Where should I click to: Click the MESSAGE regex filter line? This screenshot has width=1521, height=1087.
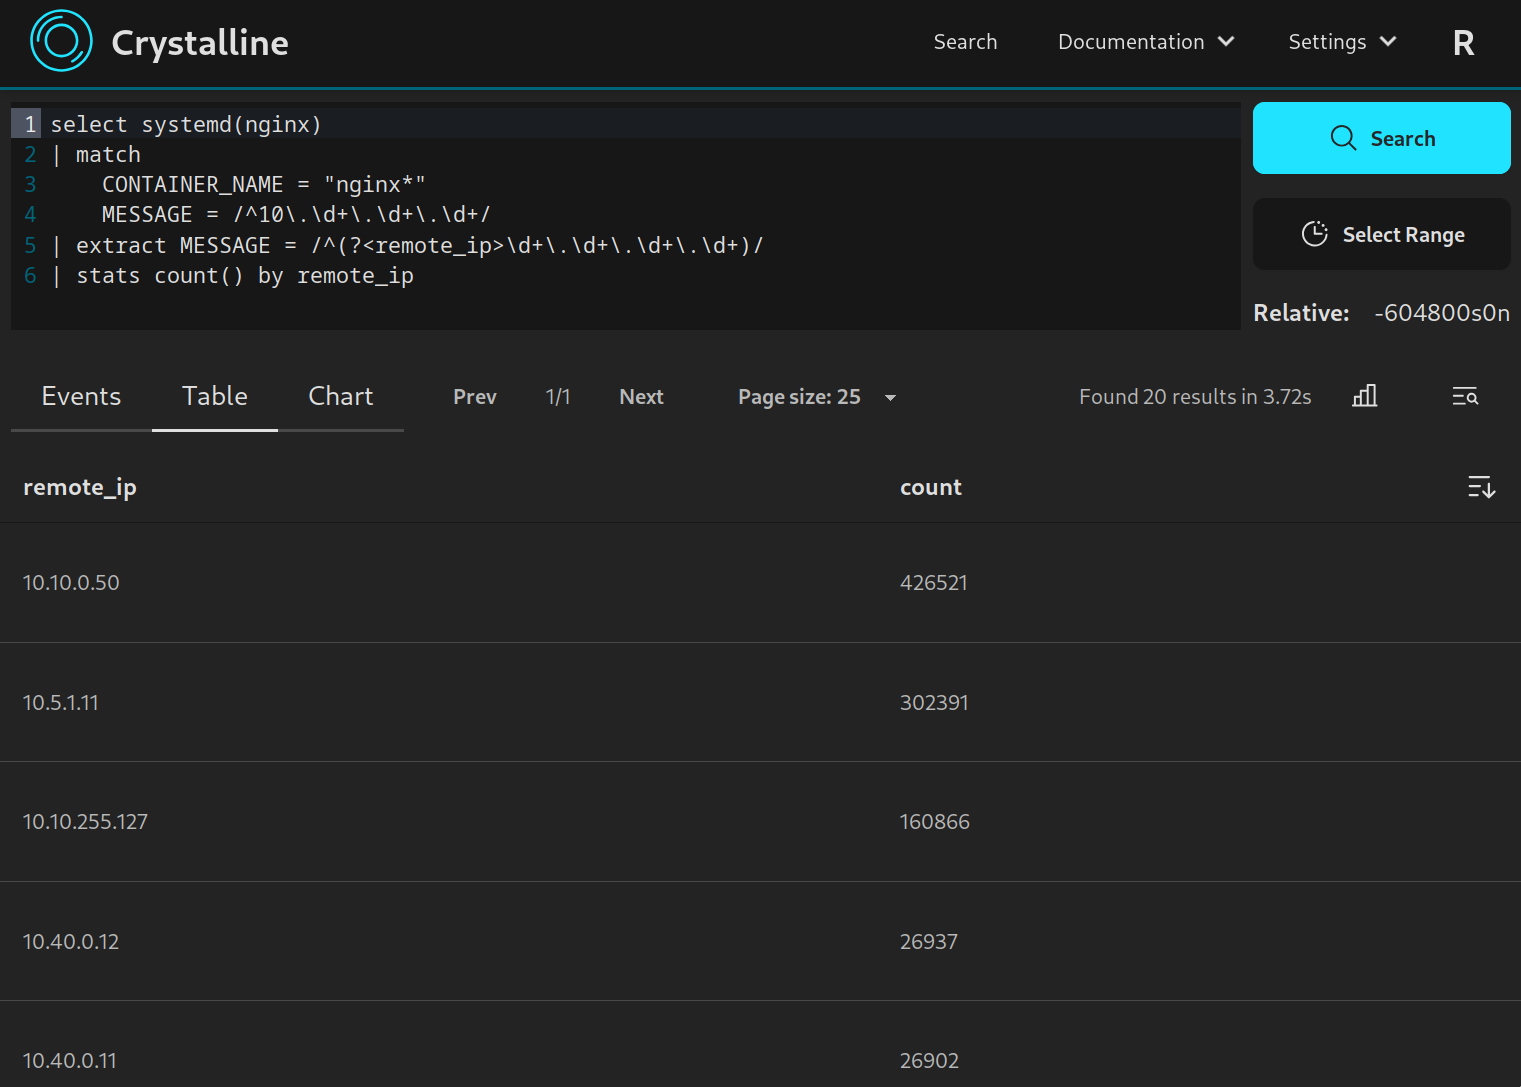tap(296, 215)
